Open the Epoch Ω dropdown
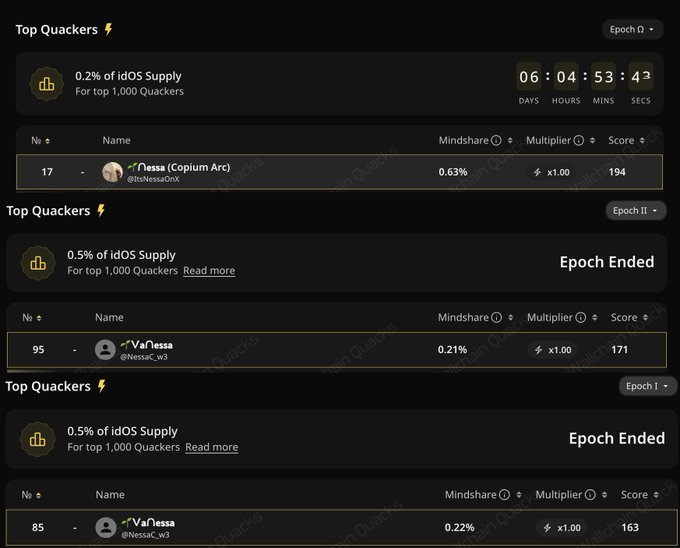Viewport: 680px width, 548px height. (x=633, y=30)
